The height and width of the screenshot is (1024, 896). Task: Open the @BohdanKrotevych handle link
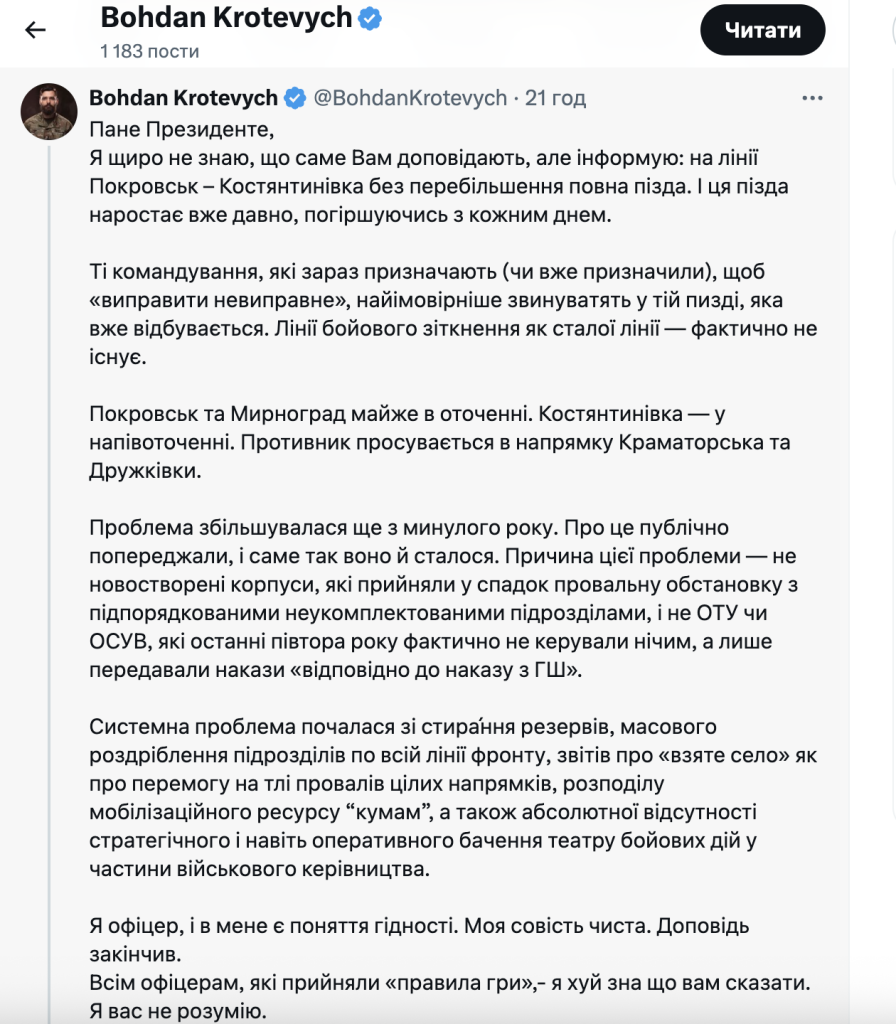410,98
